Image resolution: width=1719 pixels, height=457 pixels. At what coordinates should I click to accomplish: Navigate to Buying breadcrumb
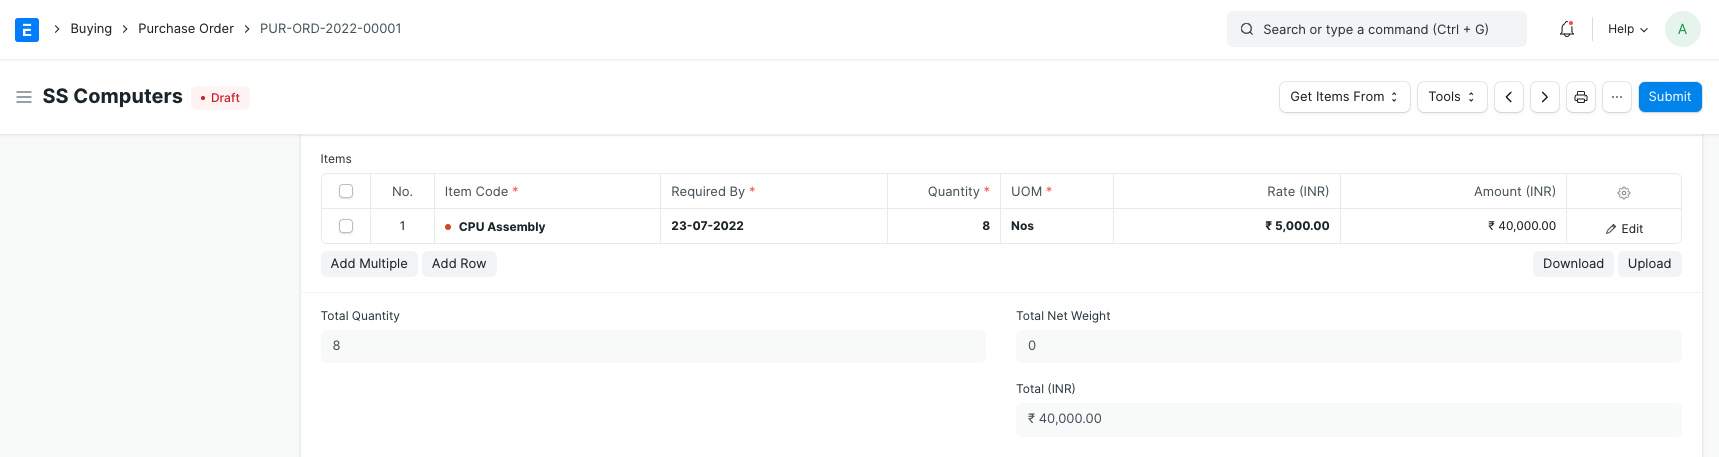click(x=91, y=29)
